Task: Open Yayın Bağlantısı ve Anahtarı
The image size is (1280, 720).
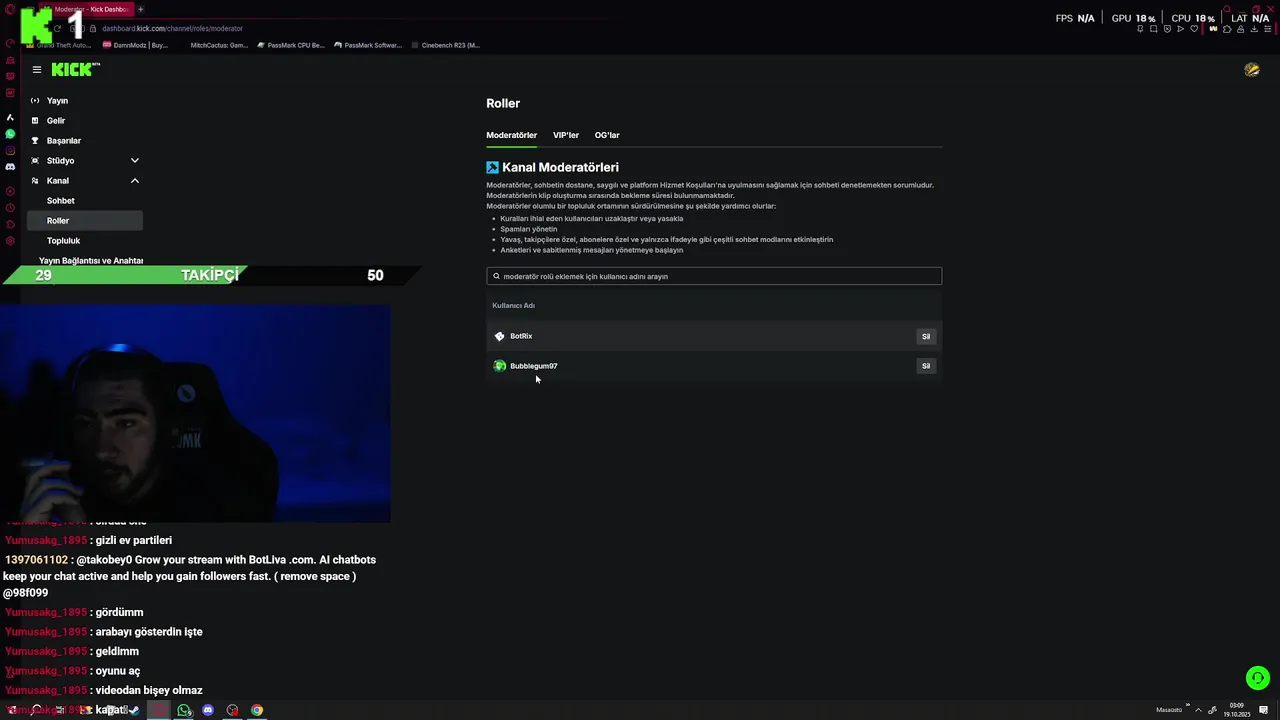Action: click(x=91, y=260)
